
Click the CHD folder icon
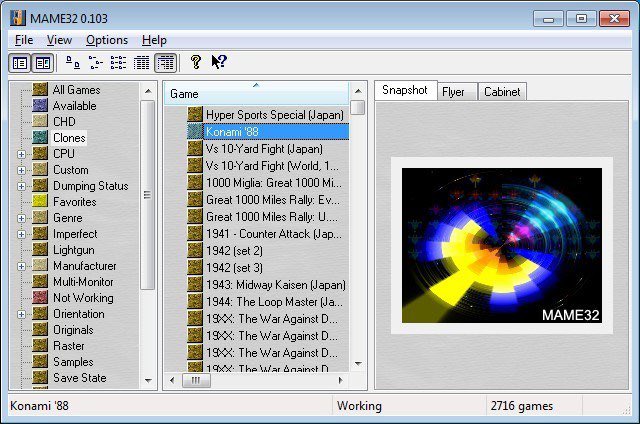coord(40,121)
